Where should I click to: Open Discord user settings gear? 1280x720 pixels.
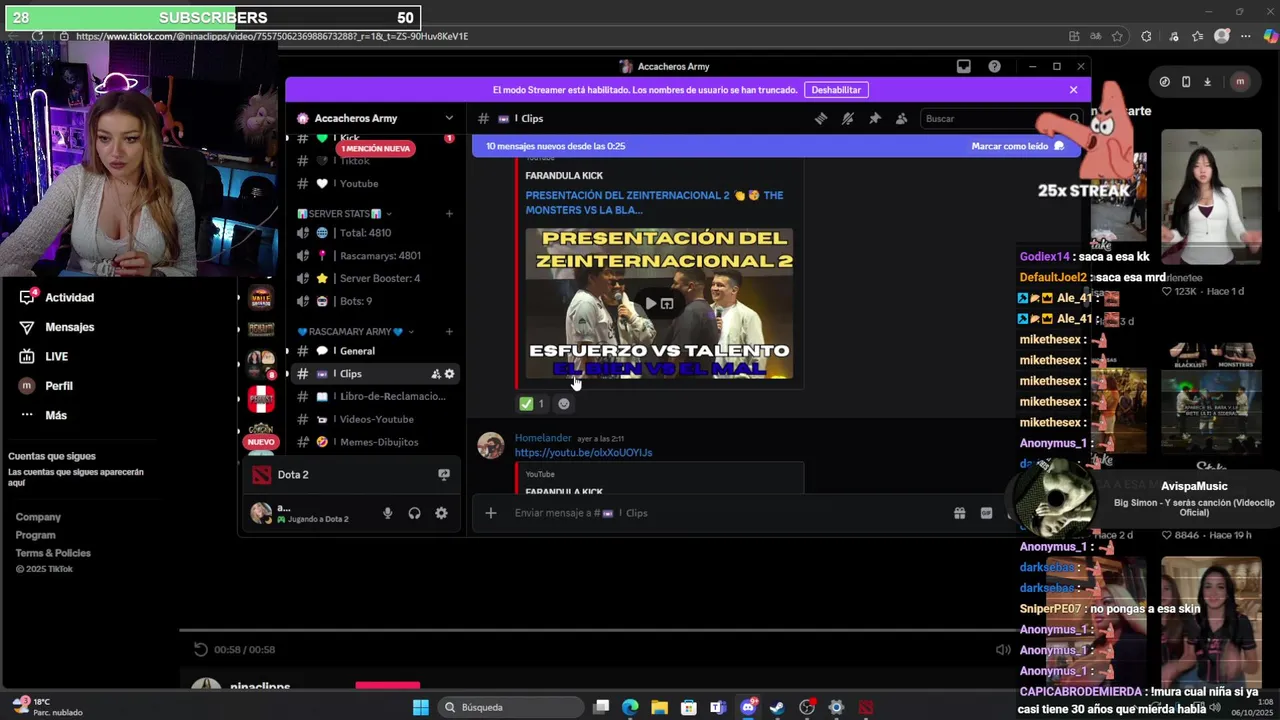click(441, 513)
